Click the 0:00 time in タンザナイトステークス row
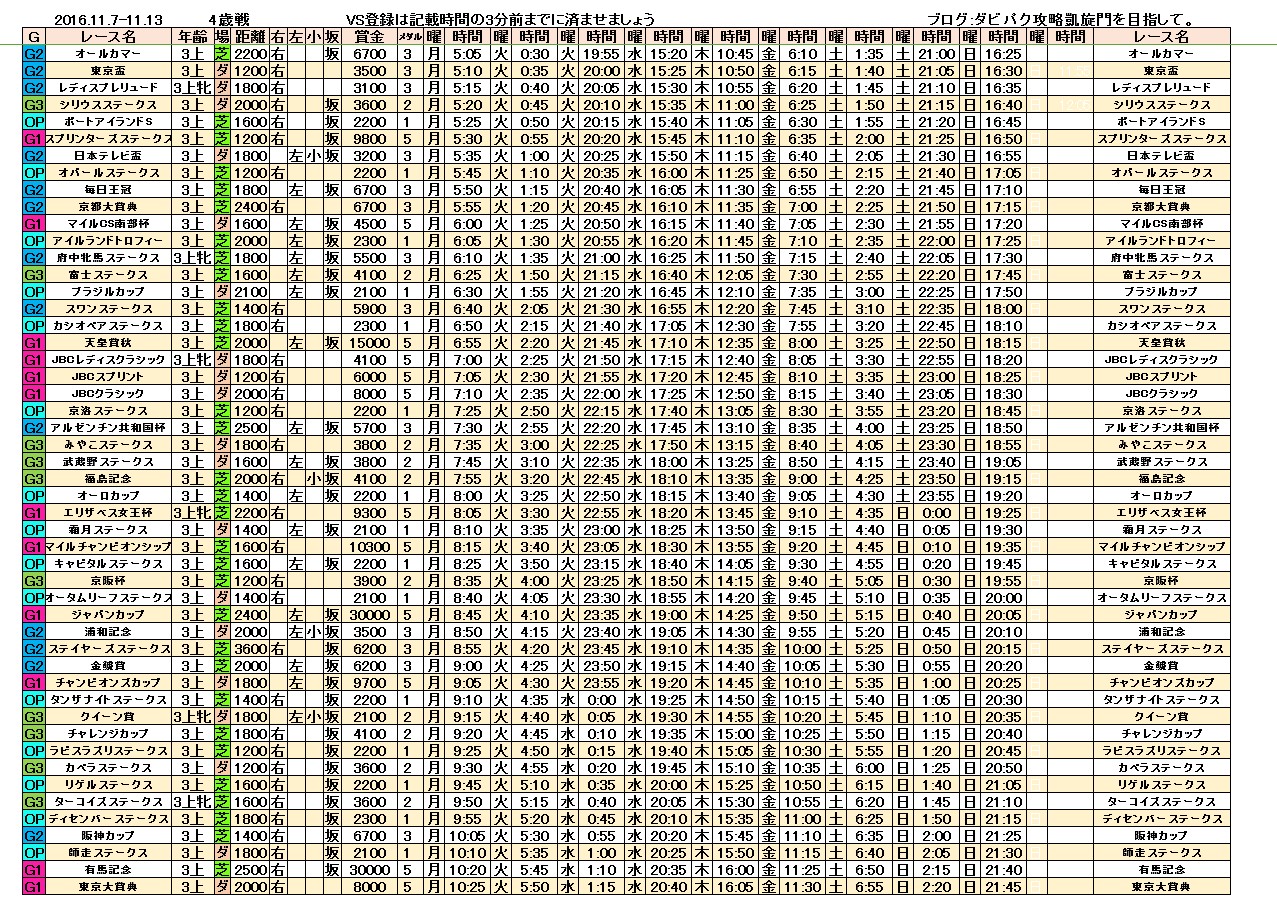Viewport: 1277px width, 909px height. click(602, 699)
